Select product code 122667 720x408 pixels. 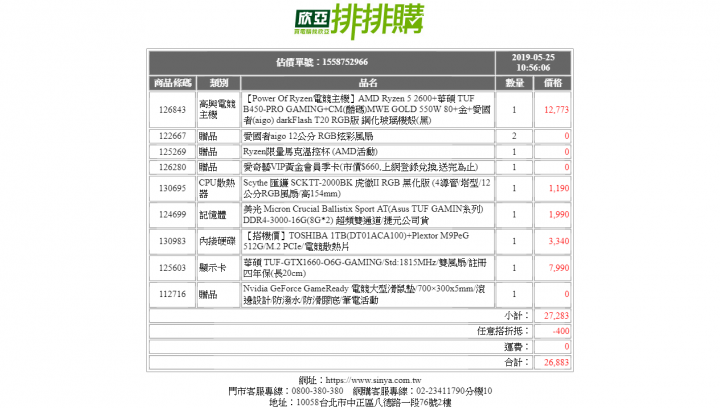(172, 136)
